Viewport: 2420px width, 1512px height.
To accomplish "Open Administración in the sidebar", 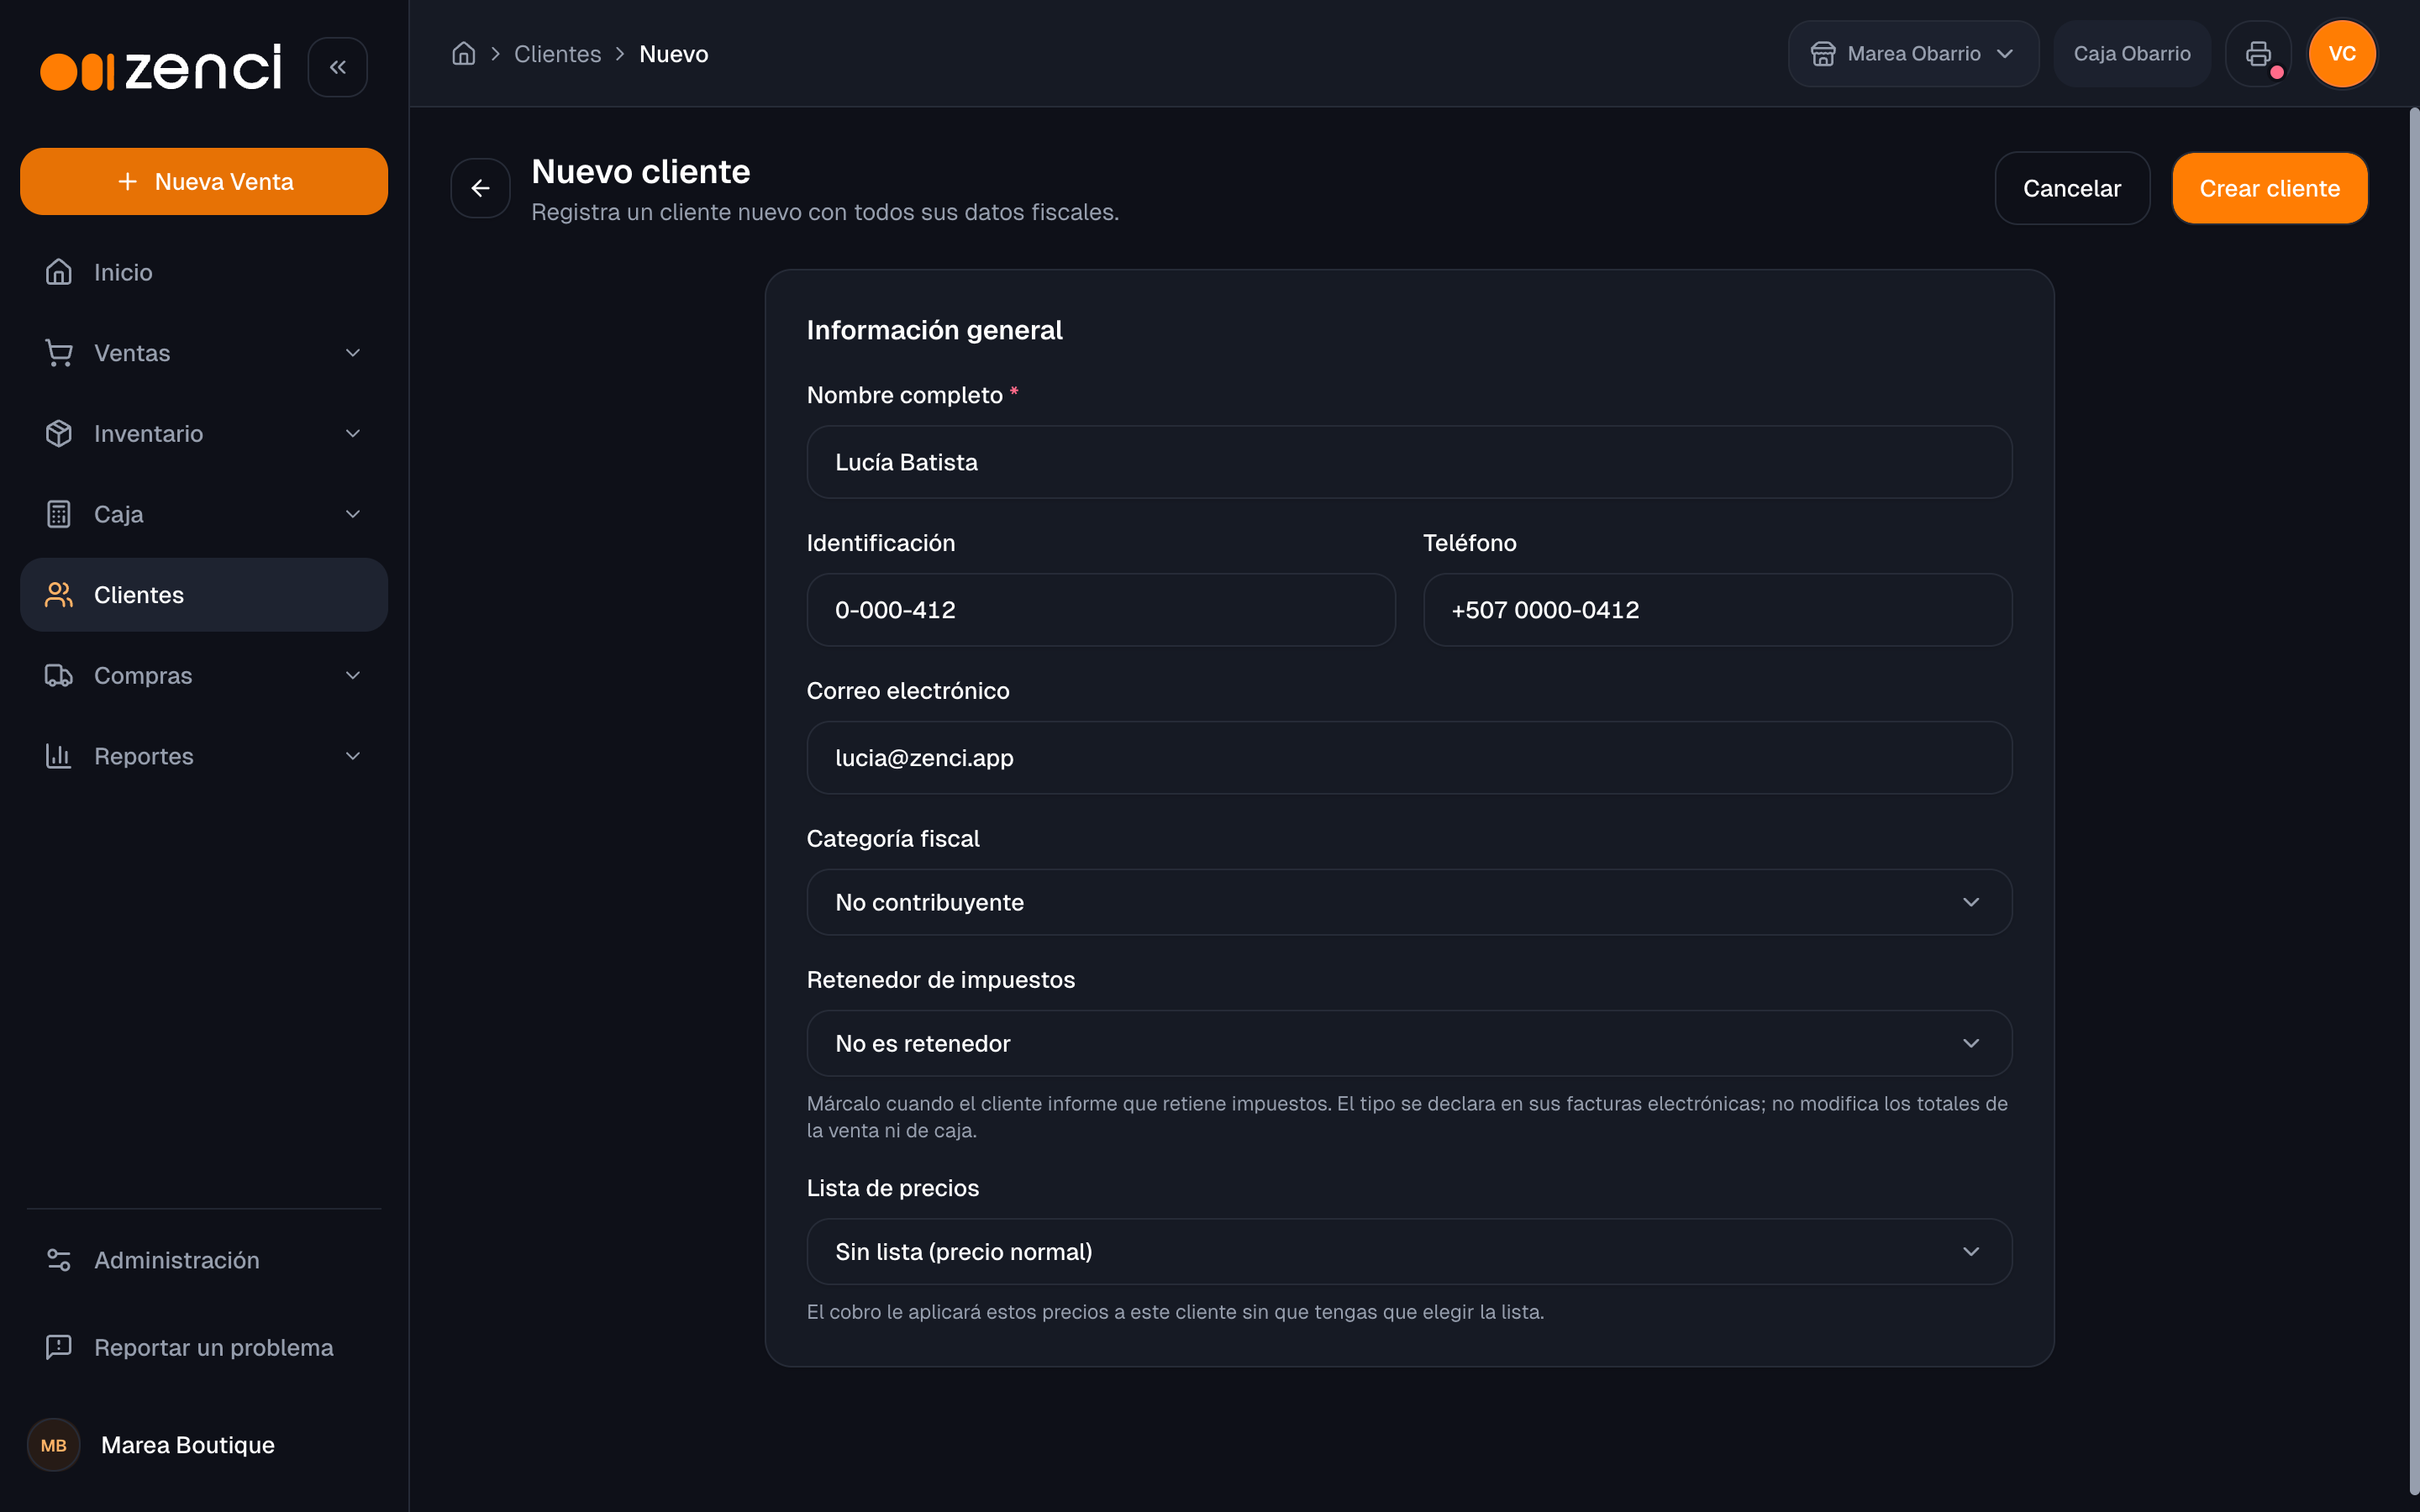I will (x=204, y=1260).
